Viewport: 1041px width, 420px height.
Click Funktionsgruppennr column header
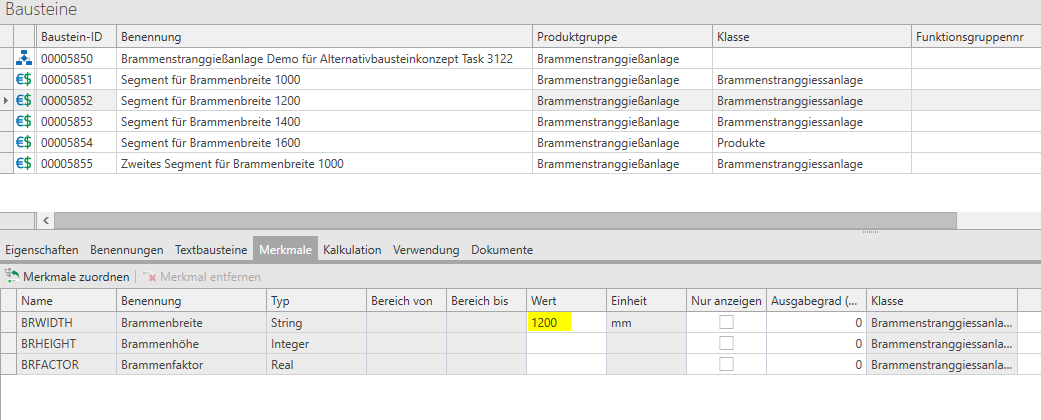[975, 36]
